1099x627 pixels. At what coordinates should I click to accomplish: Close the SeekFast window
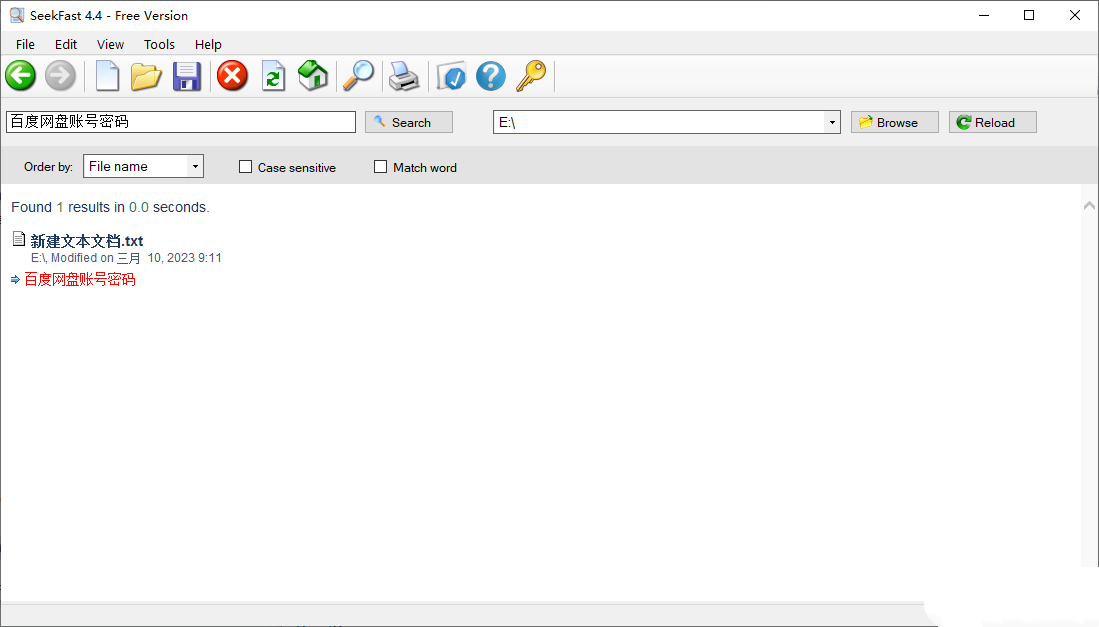coord(1074,15)
